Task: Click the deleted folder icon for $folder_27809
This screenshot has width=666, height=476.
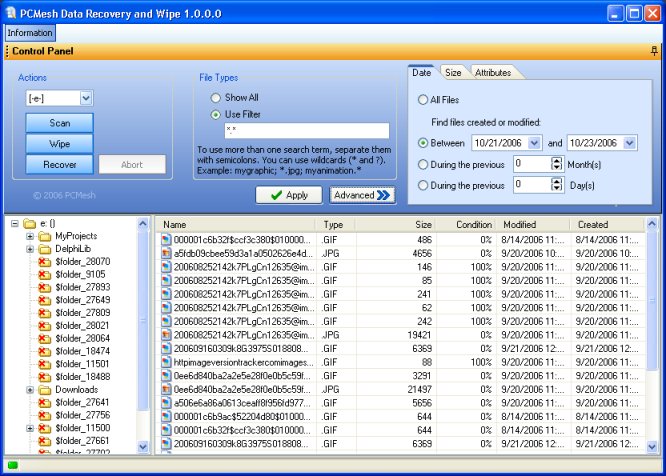Action: [x=44, y=313]
